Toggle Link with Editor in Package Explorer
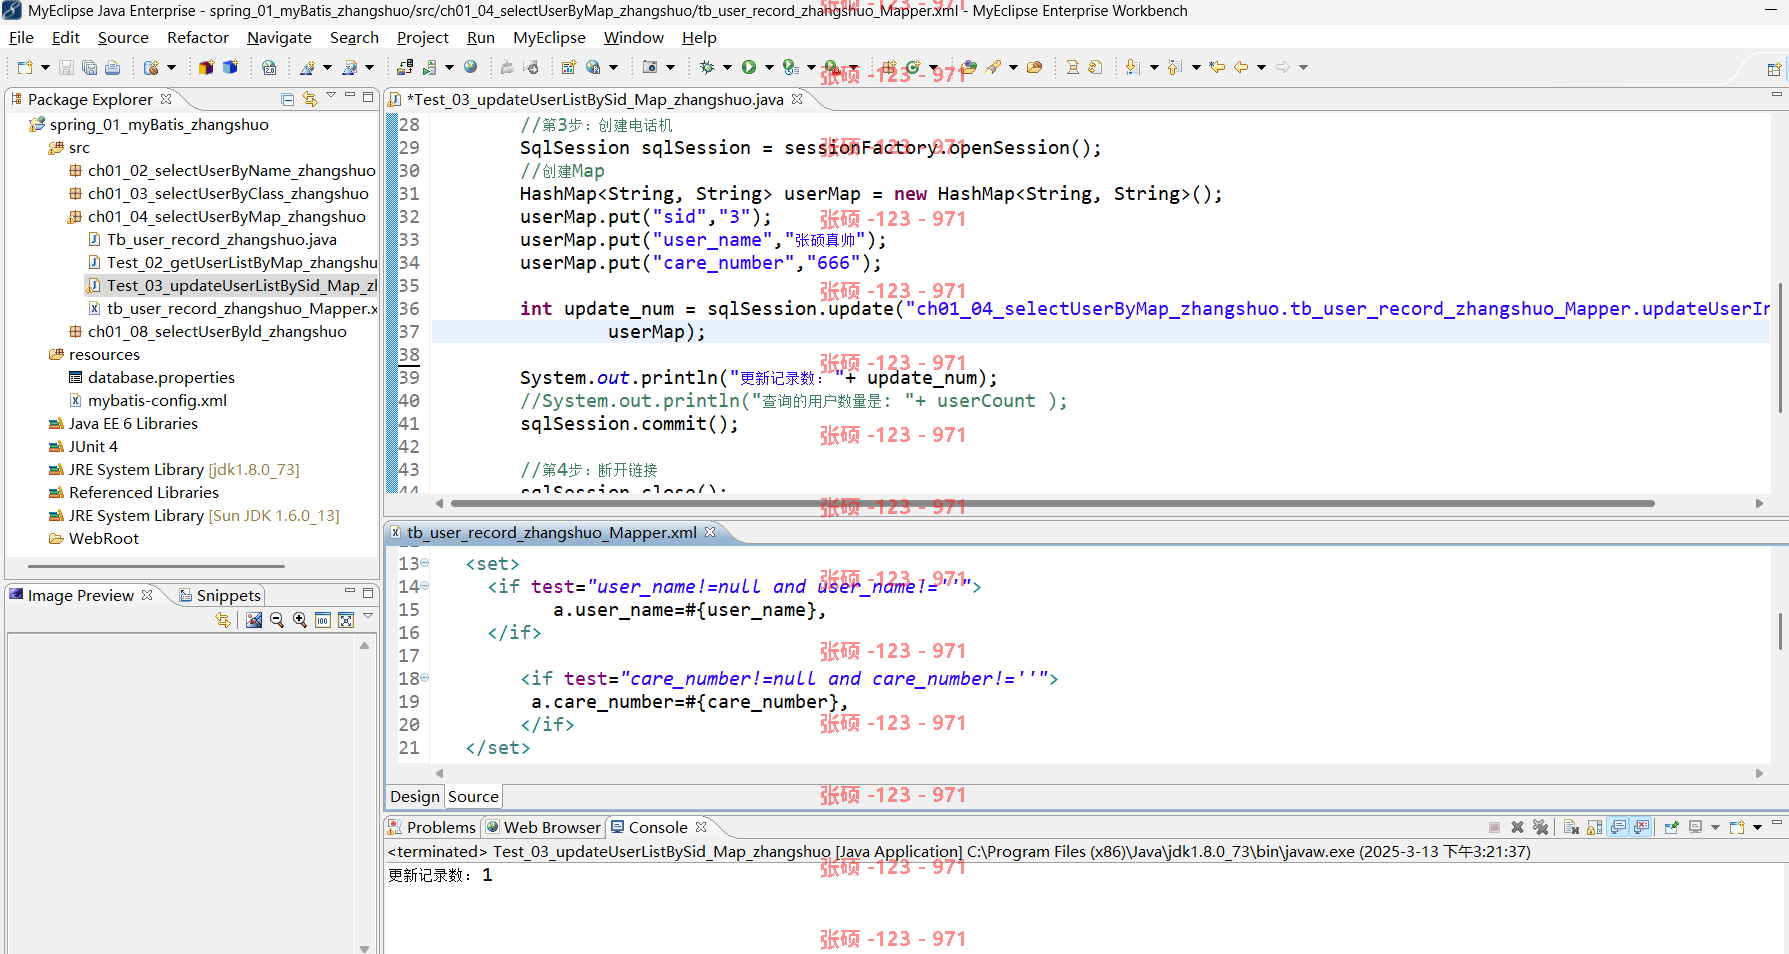The image size is (1789, 954). click(310, 99)
